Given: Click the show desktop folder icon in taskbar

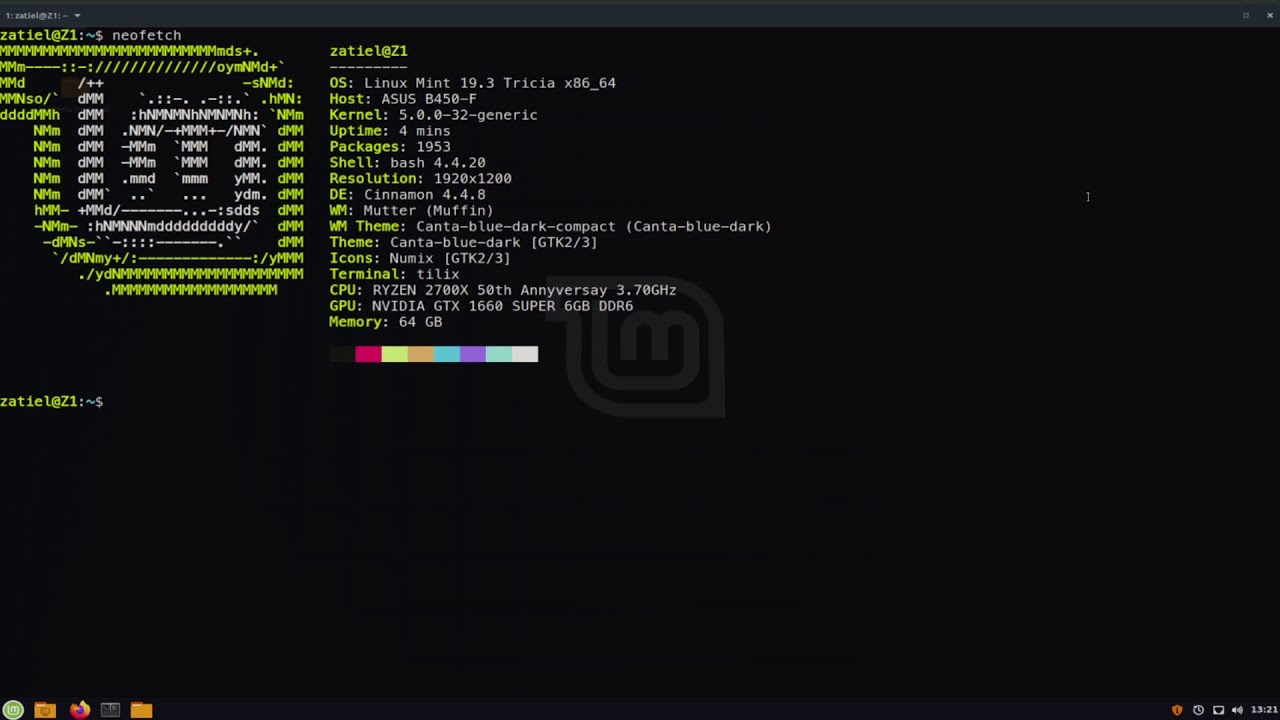Looking at the screenshot, I should point(44,710).
